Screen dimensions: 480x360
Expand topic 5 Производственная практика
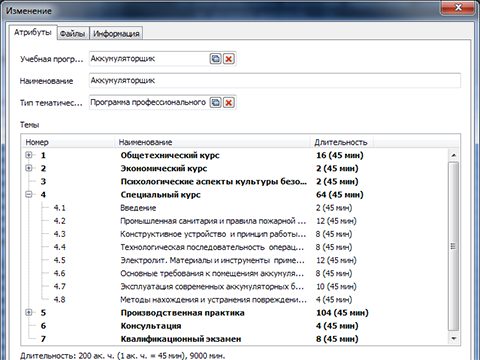(x=29, y=312)
